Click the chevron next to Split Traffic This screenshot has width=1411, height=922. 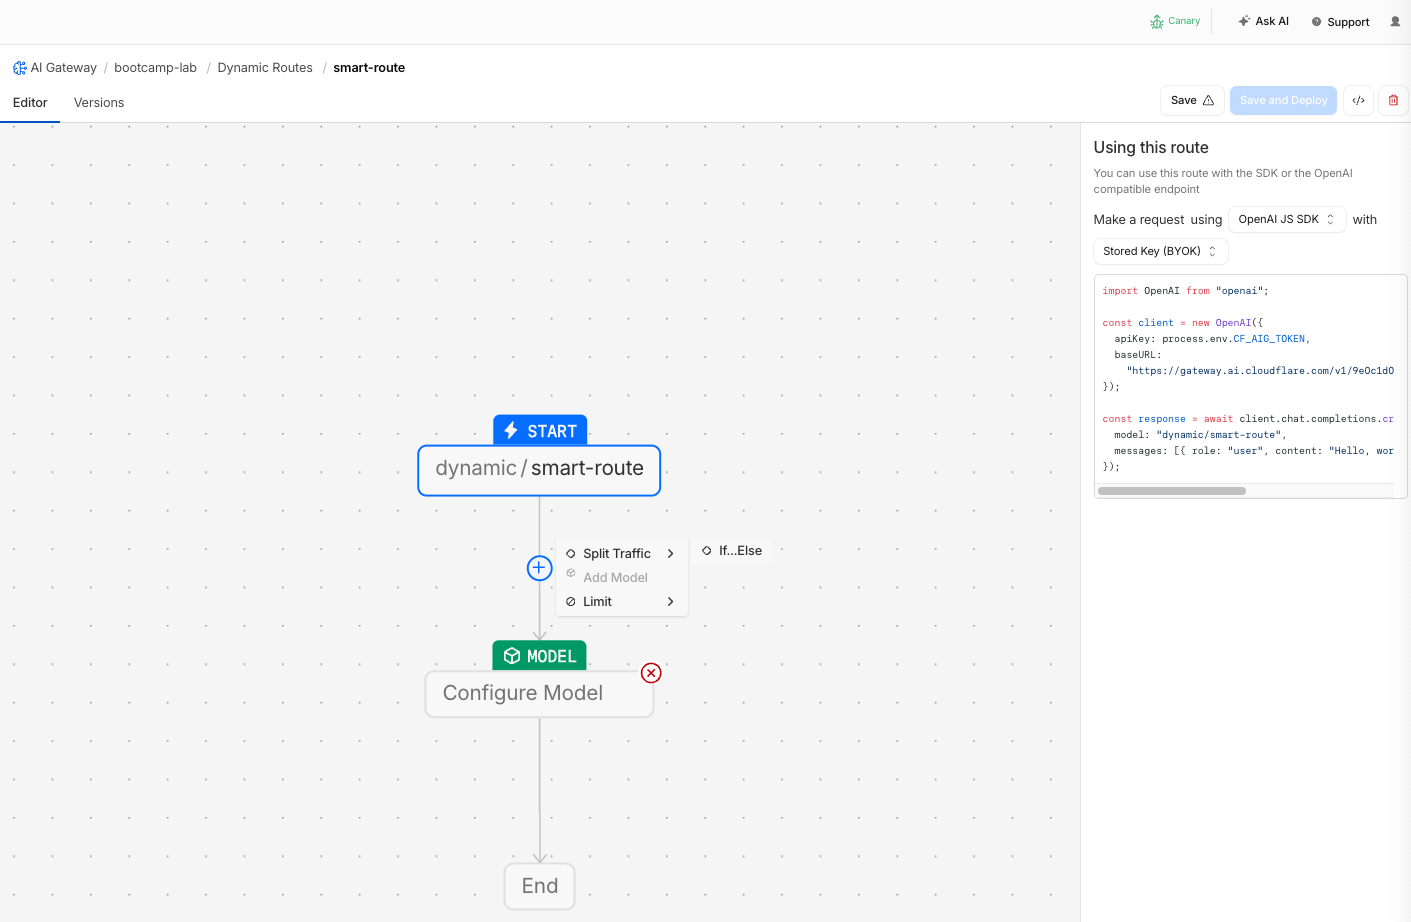(x=670, y=553)
